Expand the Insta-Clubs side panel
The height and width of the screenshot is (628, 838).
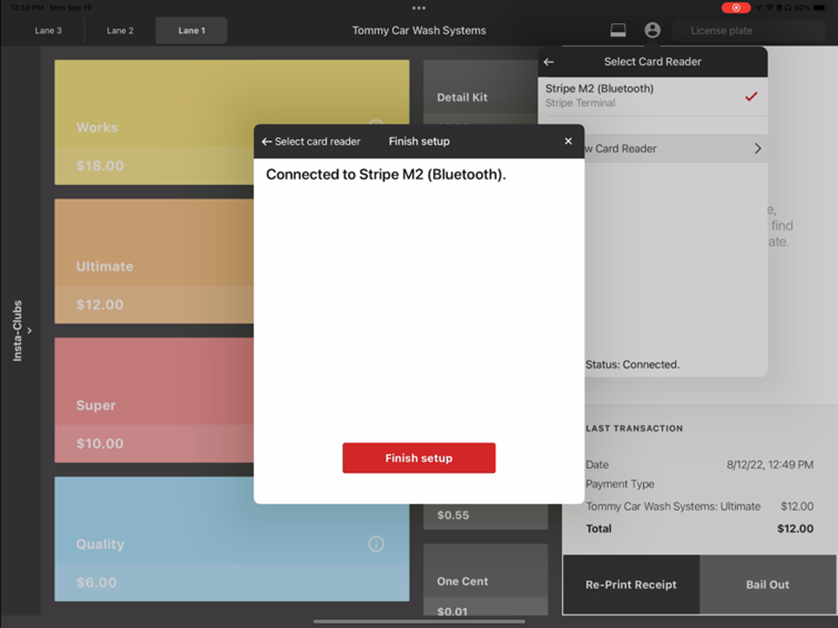click(x=17, y=330)
